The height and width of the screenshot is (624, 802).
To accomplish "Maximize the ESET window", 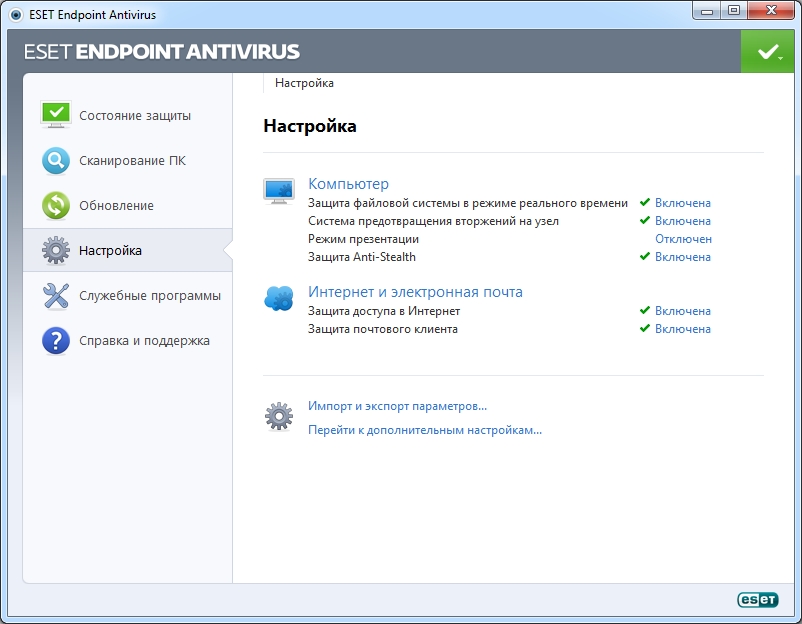I will [x=733, y=10].
